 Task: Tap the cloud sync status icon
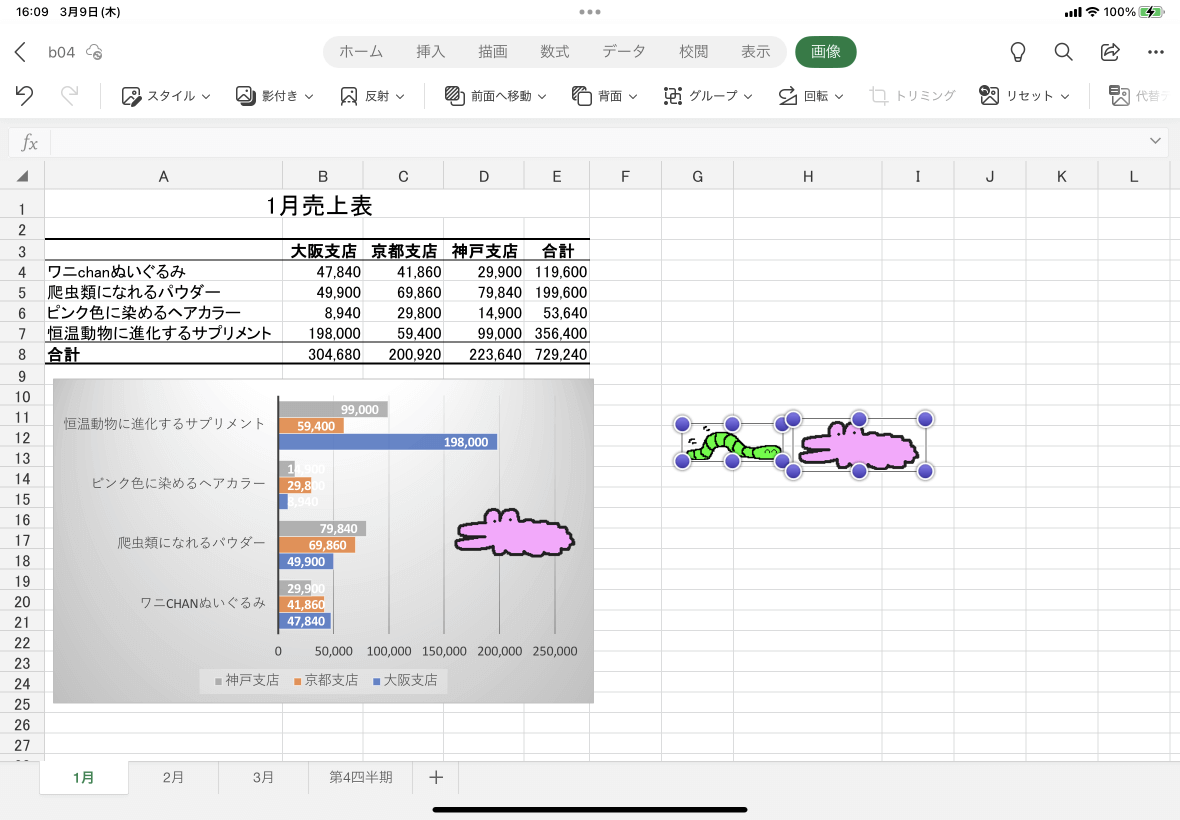coord(94,52)
